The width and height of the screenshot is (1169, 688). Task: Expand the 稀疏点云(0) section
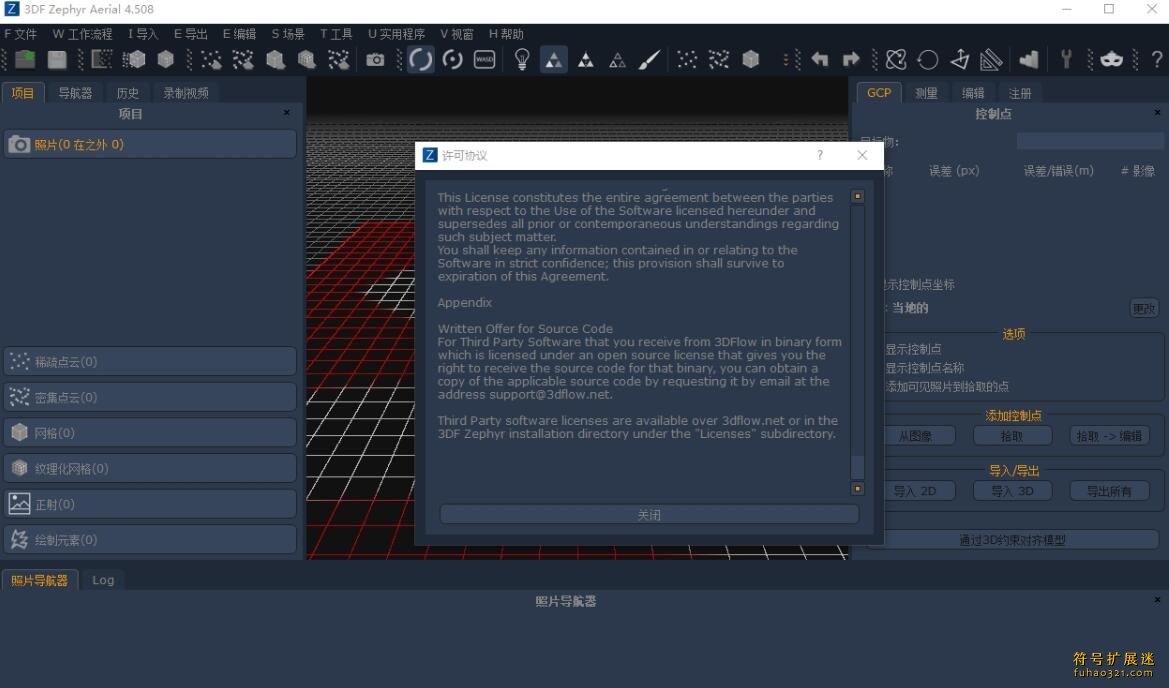150,361
